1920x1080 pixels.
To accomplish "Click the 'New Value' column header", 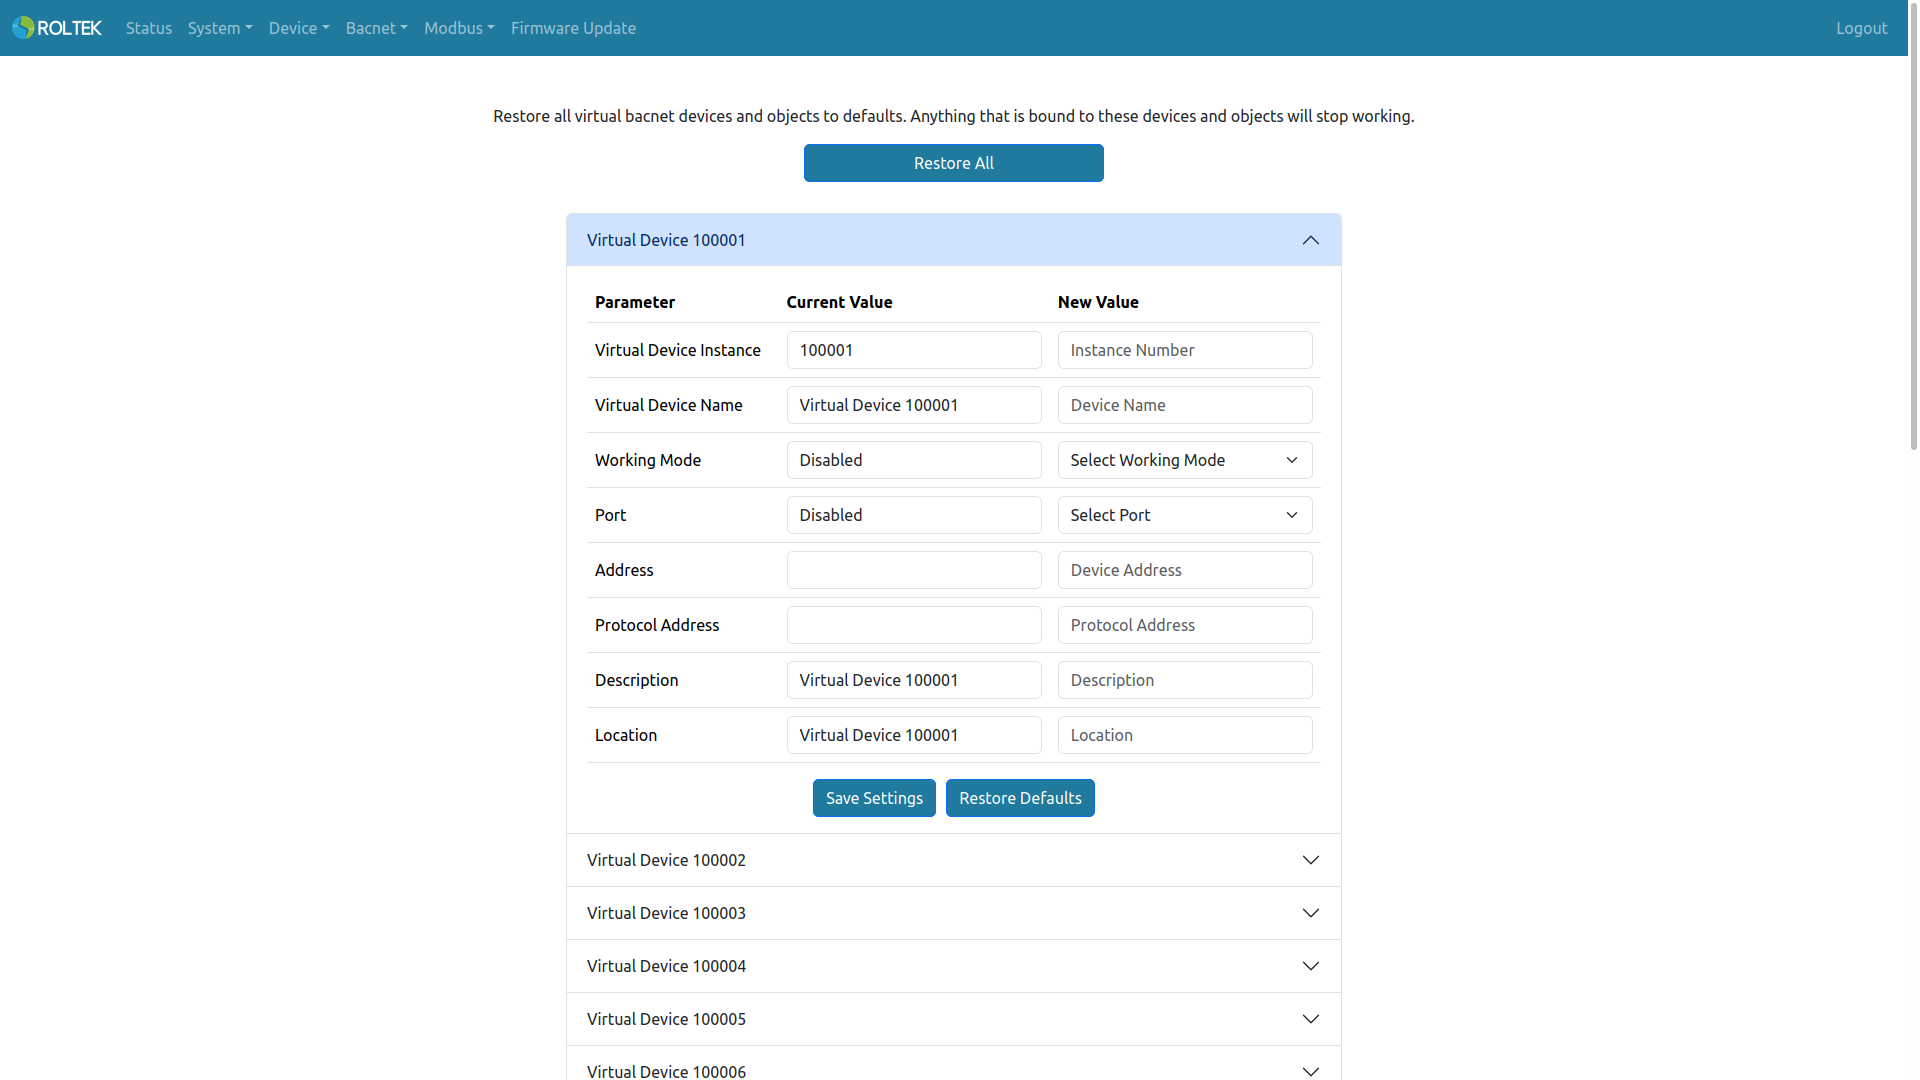I will [1098, 302].
